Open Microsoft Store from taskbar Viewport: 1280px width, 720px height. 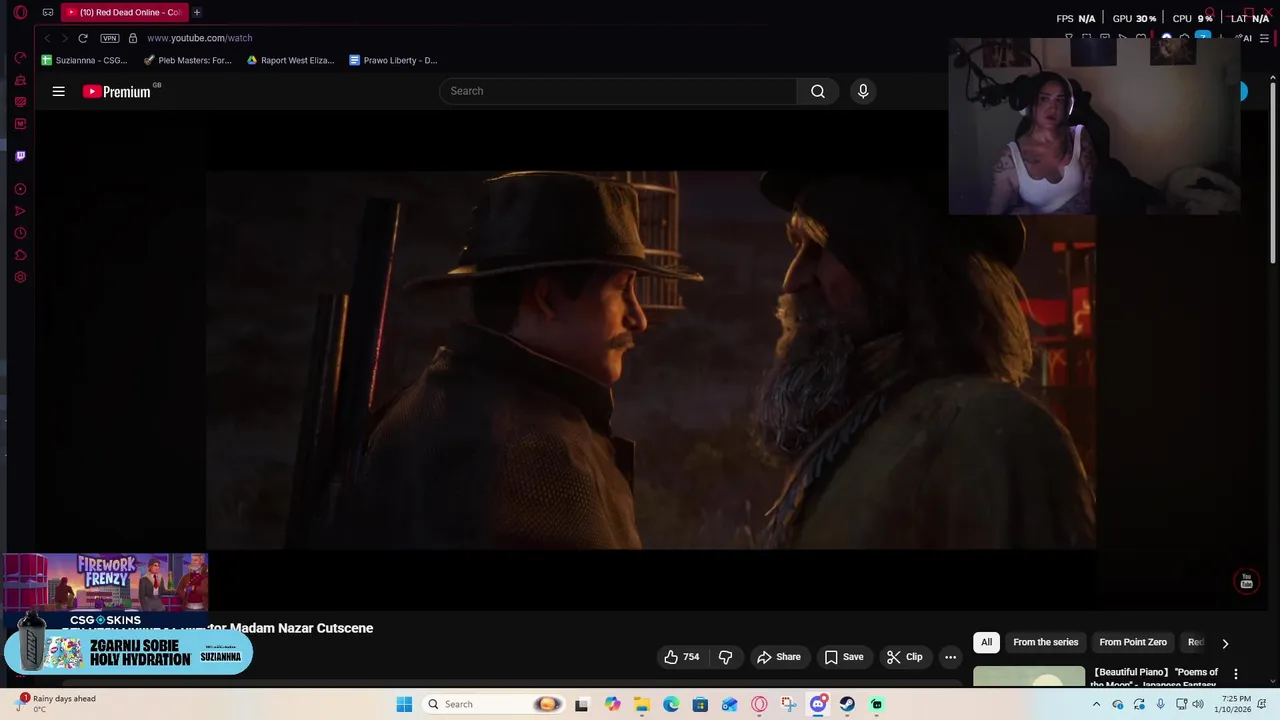click(700, 704)
